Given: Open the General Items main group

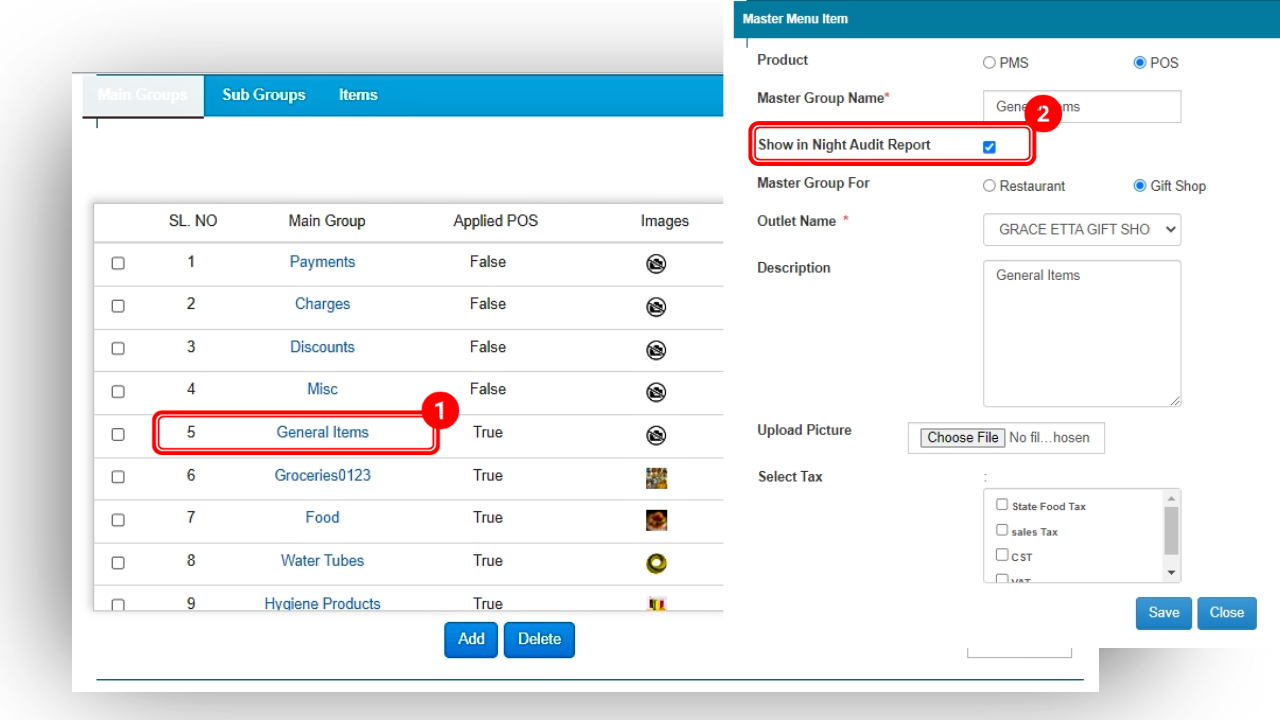Looking at the screenshot, I should (x=322, y=432).
